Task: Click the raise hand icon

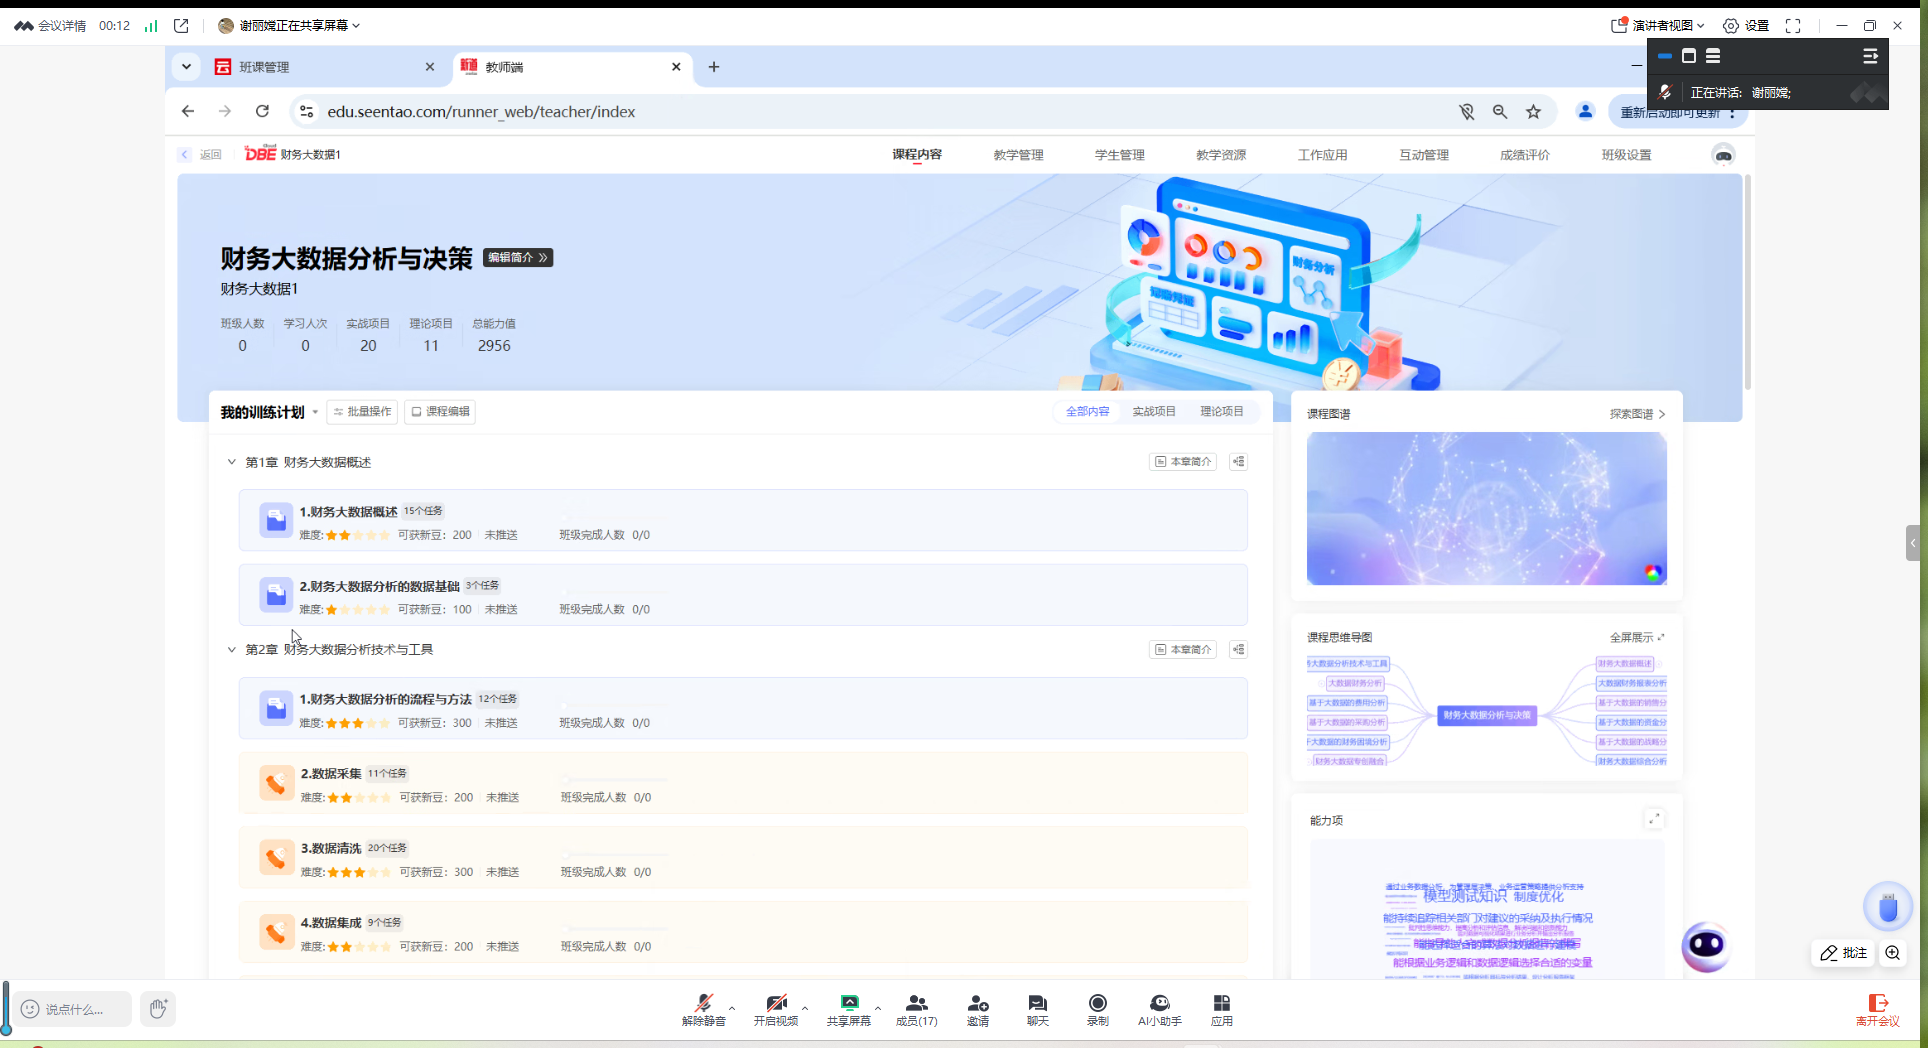Action: [x=158, y=1008]
